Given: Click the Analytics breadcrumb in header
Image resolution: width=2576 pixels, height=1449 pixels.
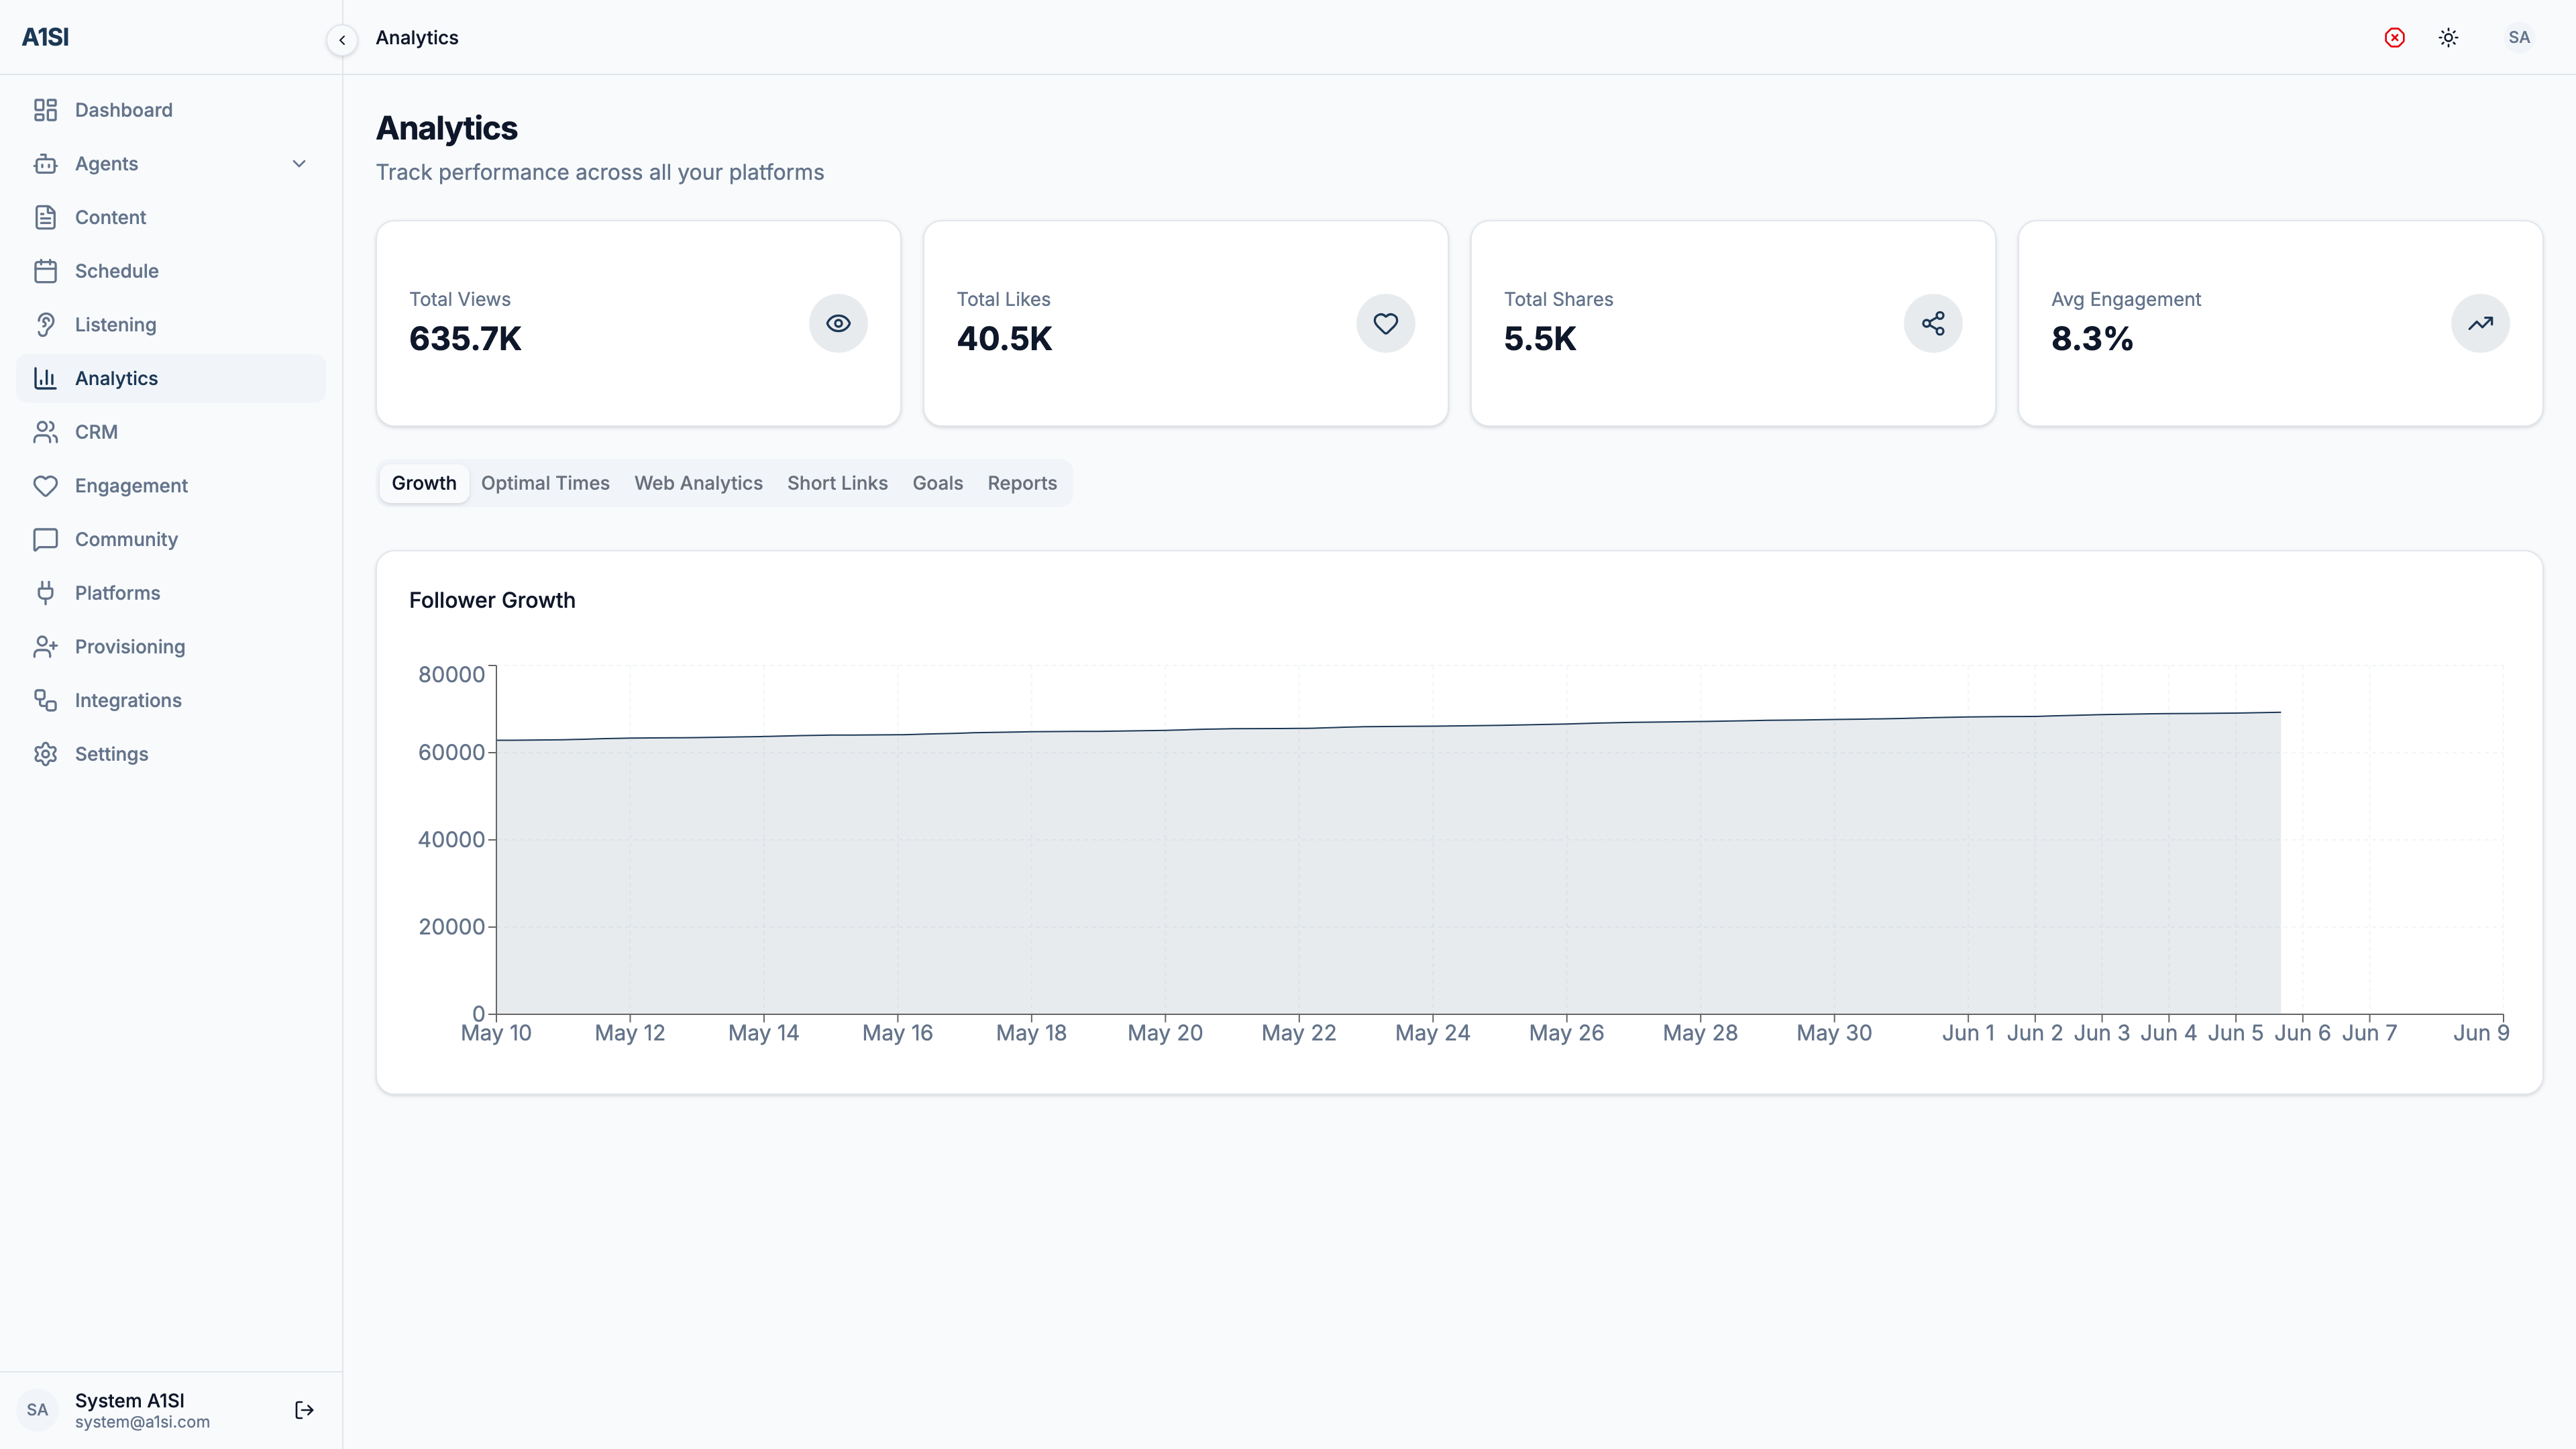Looking at the screenshot, I should pyautogui.click(x=417, y=37).
